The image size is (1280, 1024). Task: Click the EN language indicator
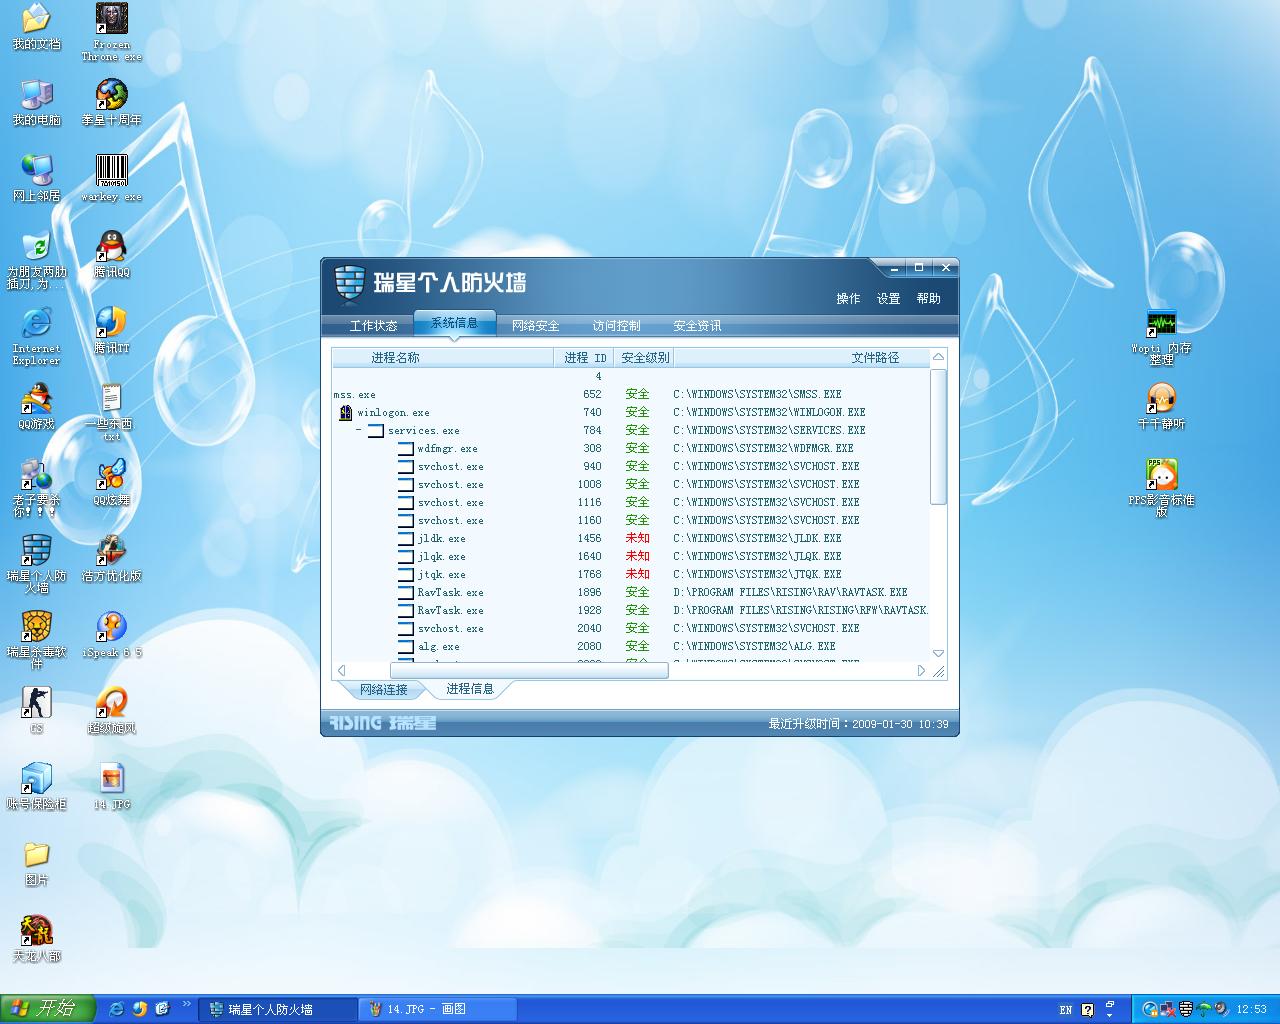tap(1066, 1010)
